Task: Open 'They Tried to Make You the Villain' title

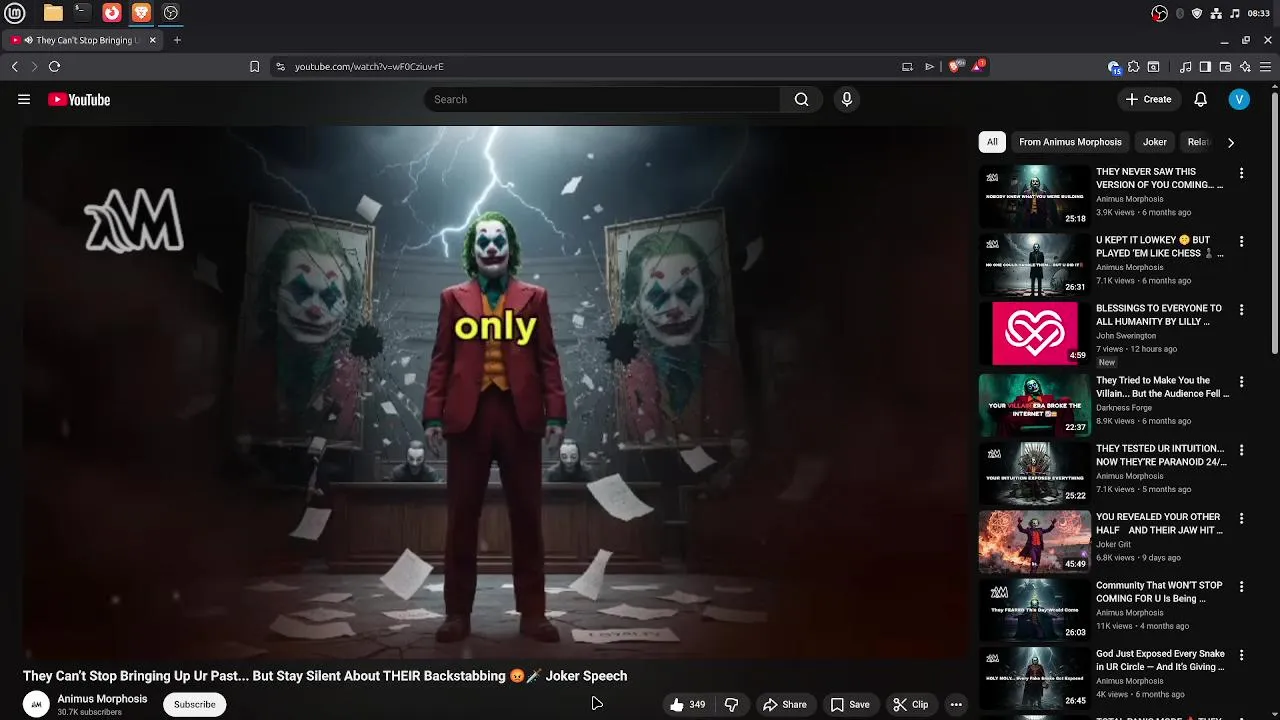Action: (x=1163, y=387)
